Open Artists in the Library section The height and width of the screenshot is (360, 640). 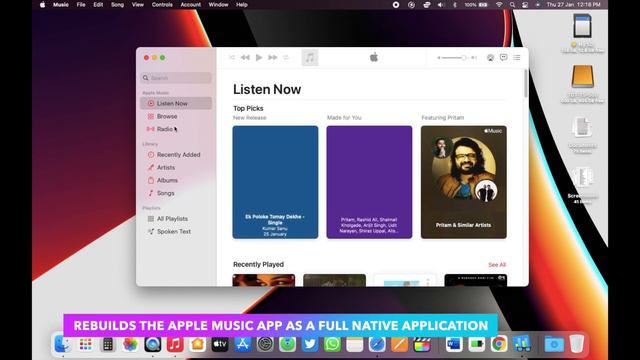pyautogui.click(x=176, y=167)
